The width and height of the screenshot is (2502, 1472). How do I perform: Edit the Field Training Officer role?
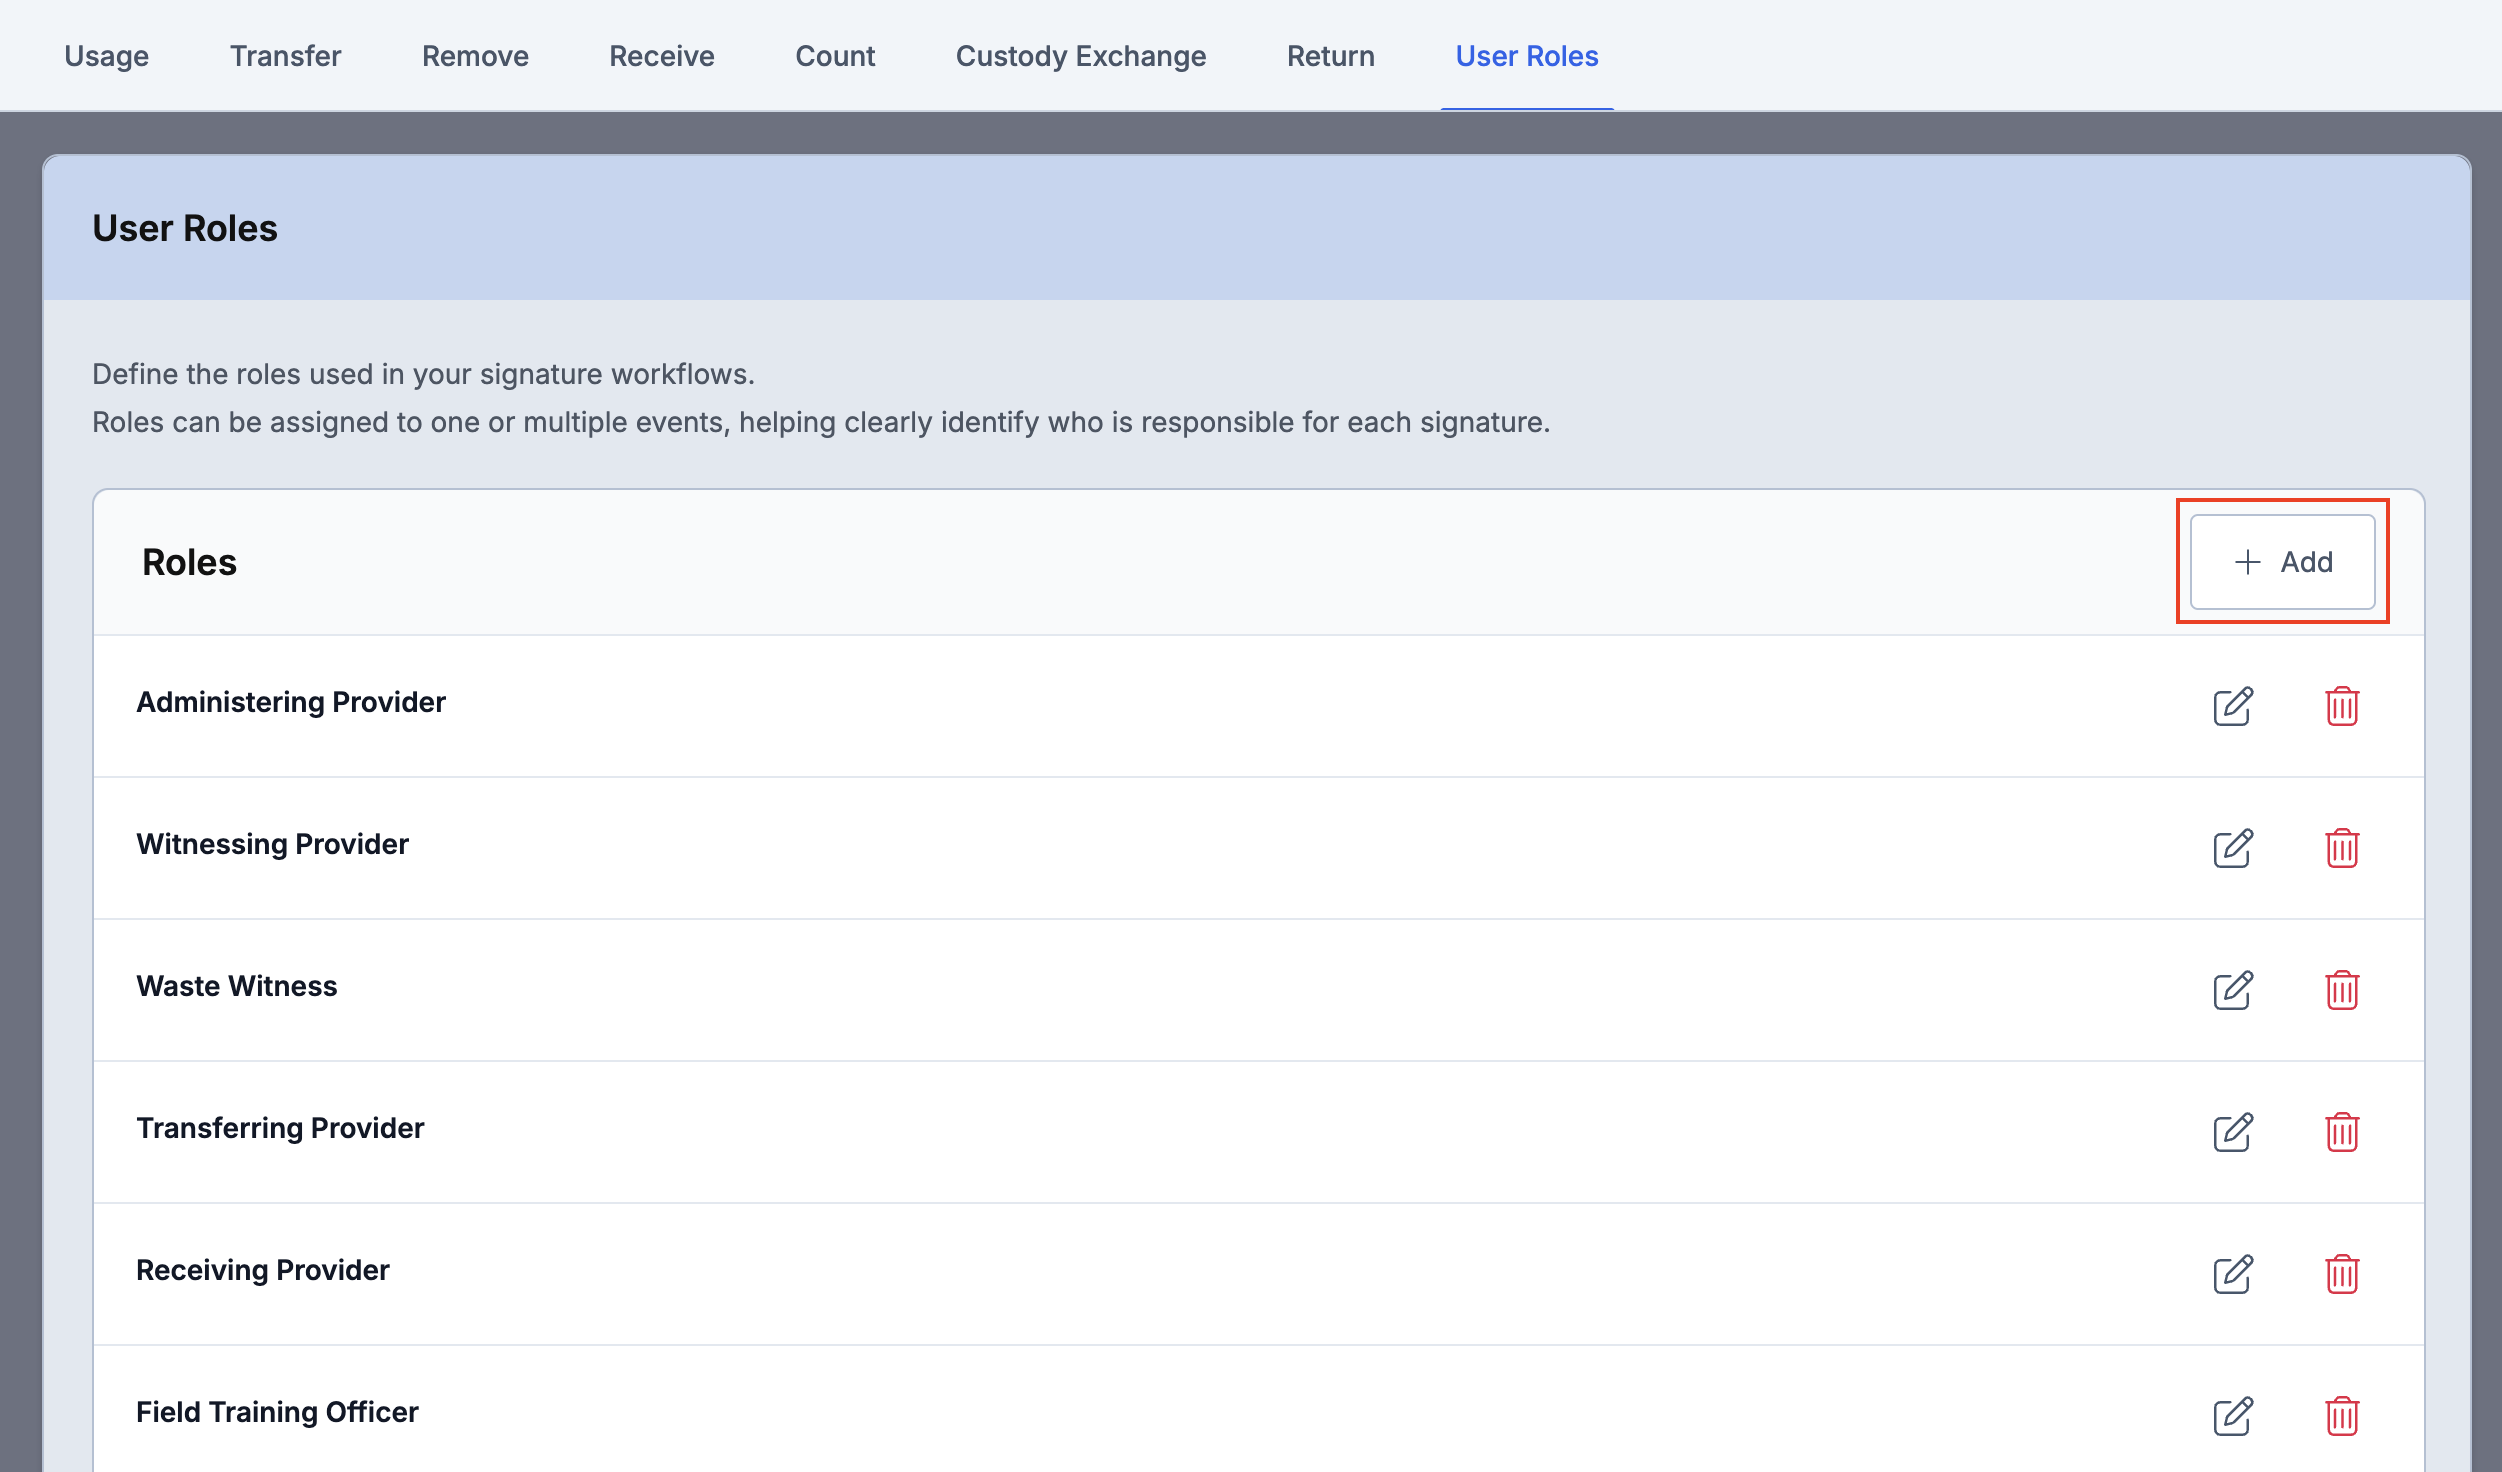2232,1416
